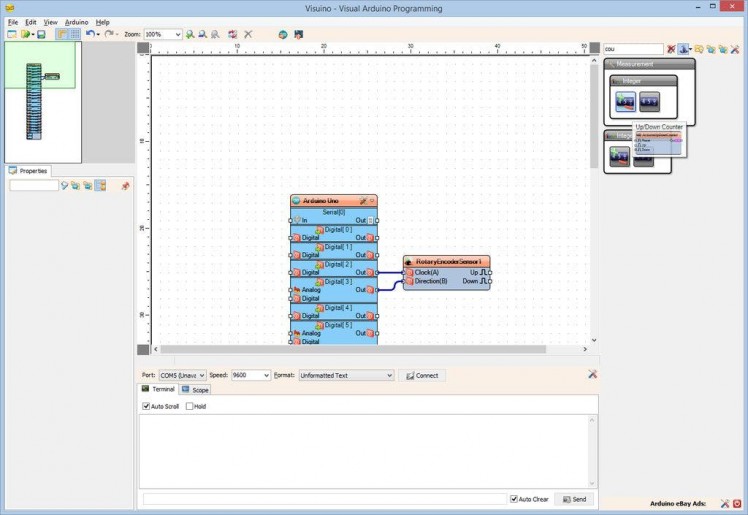Open the Format Unformatted Text dropdown
This screenshot has height=515, width=748.
[x=389, y=376]
